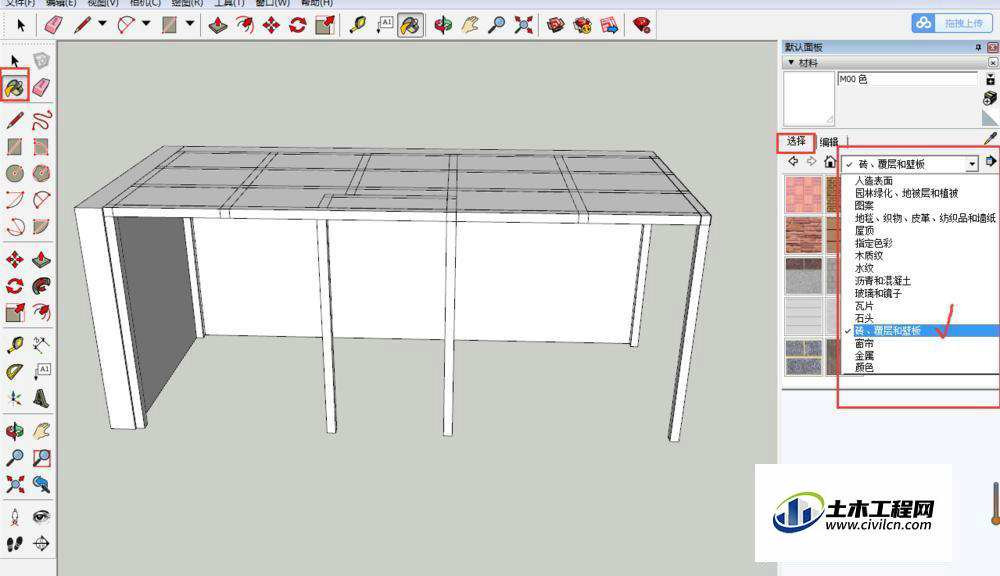The image size is (1000, 576).
Task: Select the Protractor tool
Action: [15, 372]
